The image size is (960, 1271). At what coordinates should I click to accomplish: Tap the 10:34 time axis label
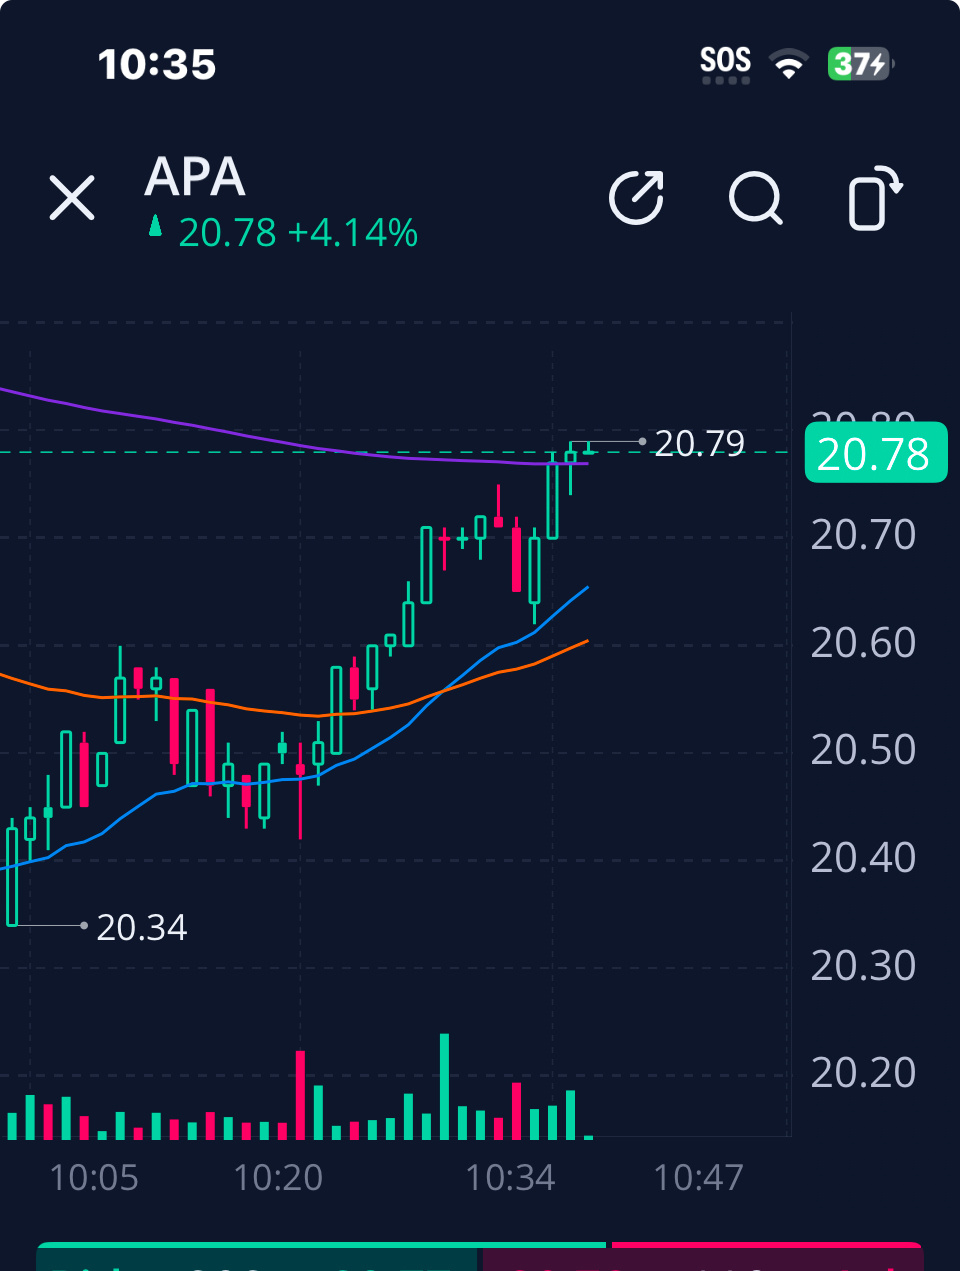tap(510, 1178)
